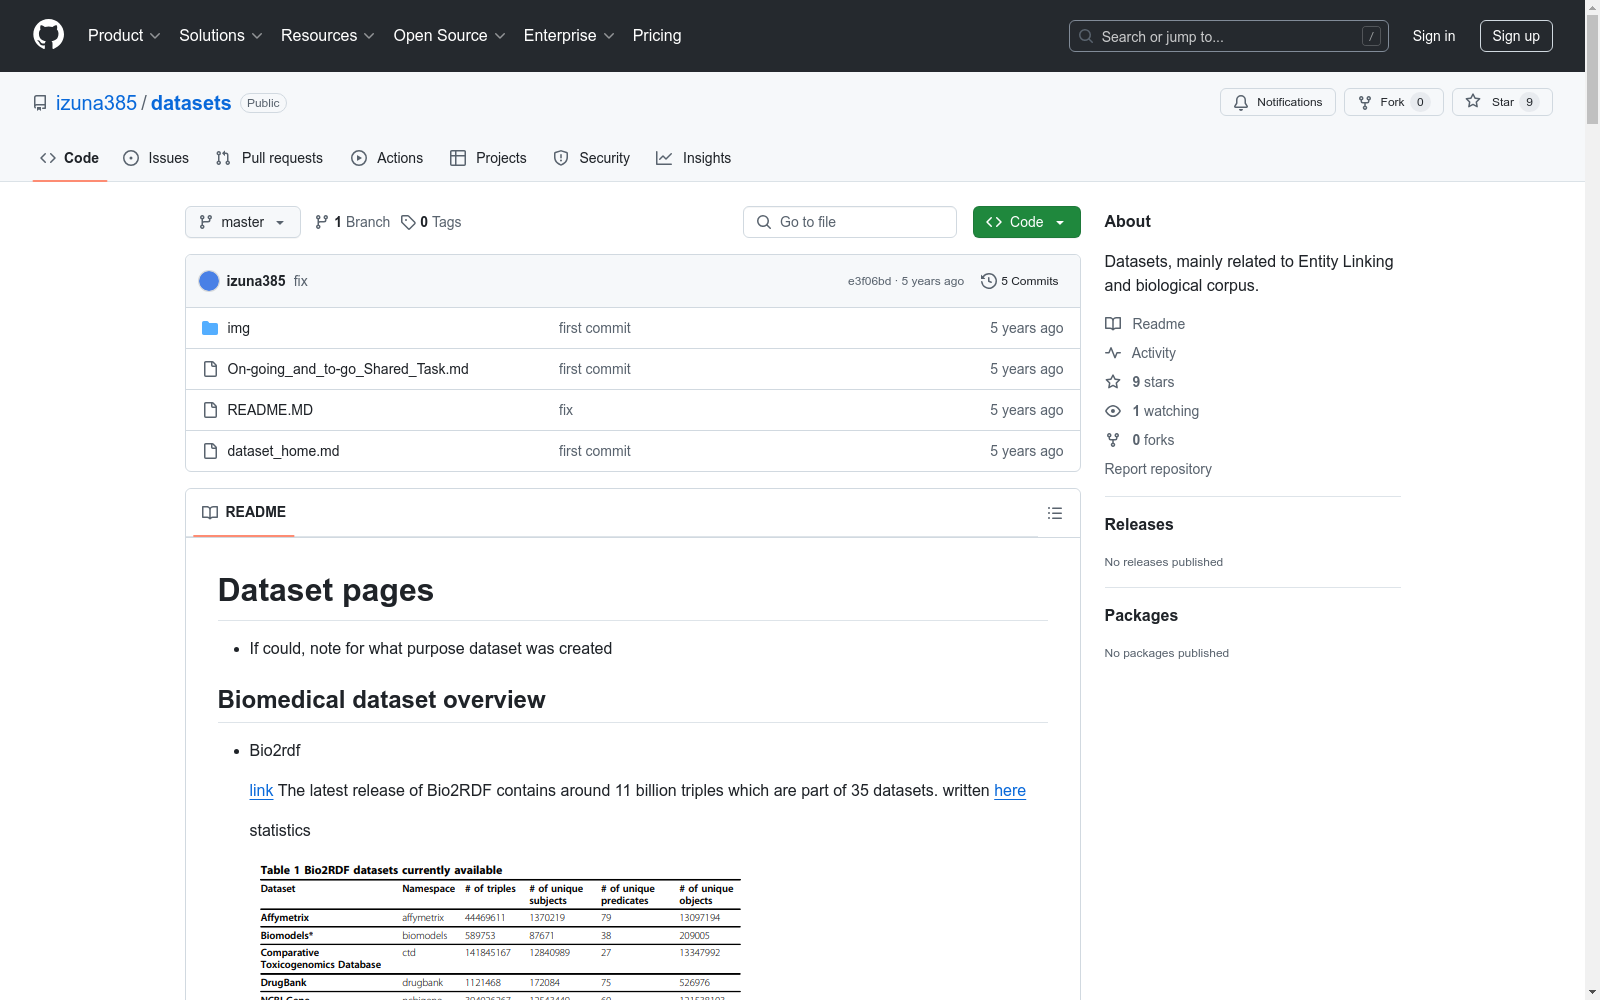Click izuna385's avatar in commit row
Viewport: 1600px width, 1000px height.
(209, 281)
